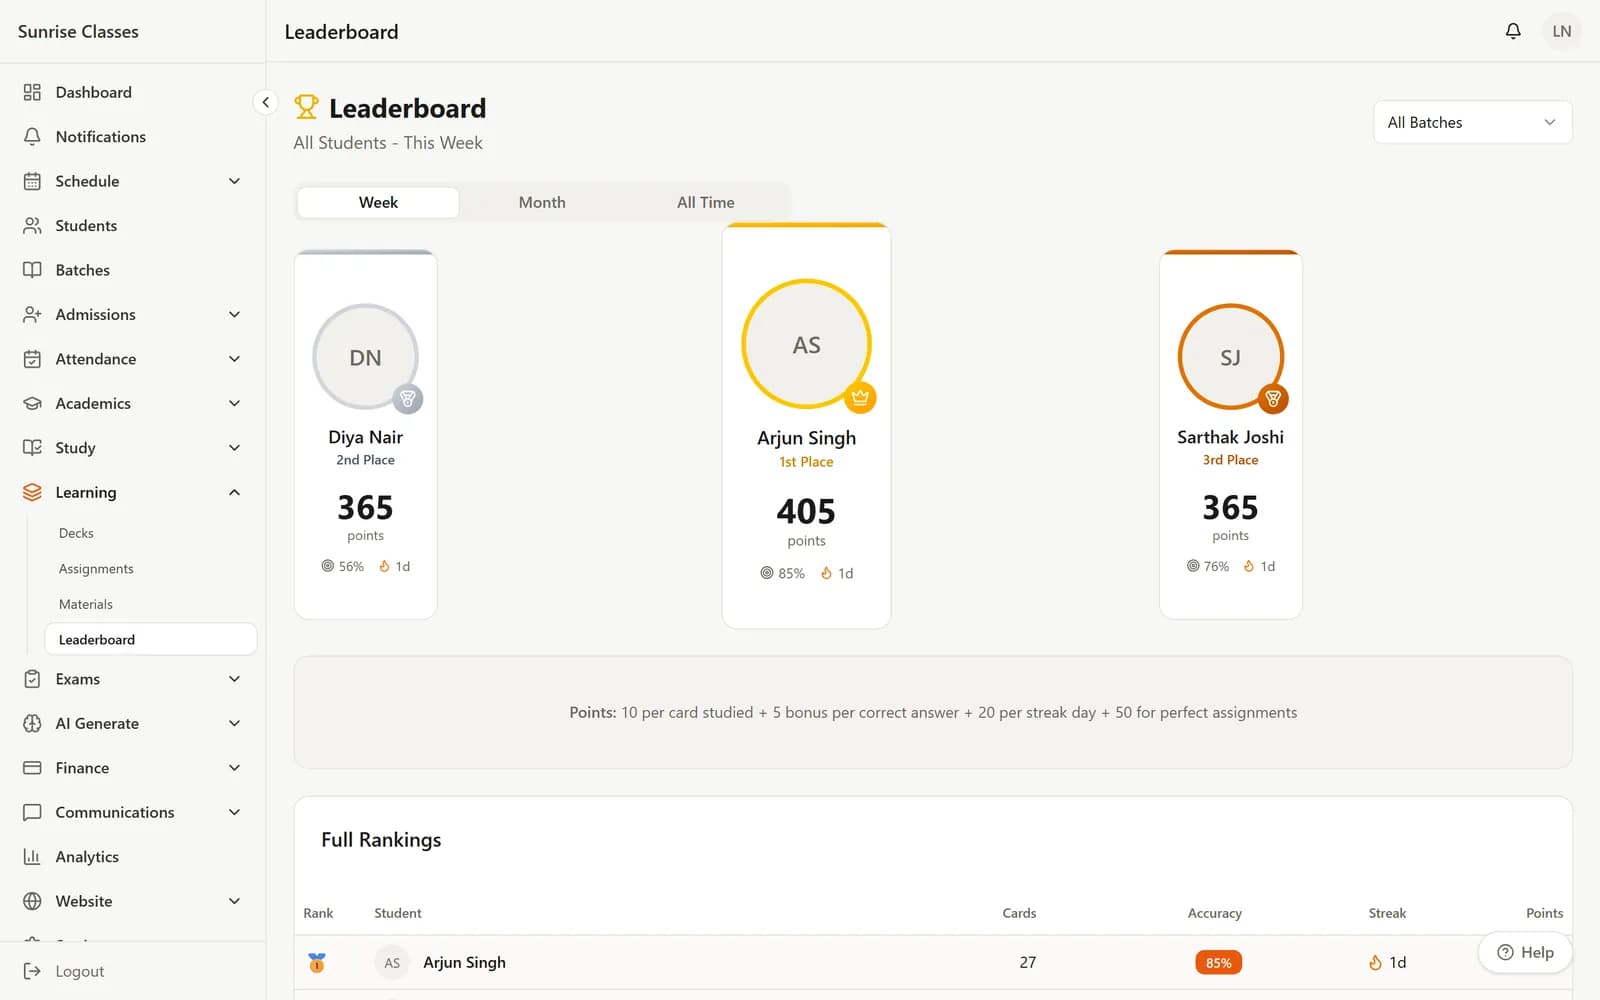Screen dimensions: 1600x1000
Task: Open Communications in the sidebar
Action: (x=132, y=812)
